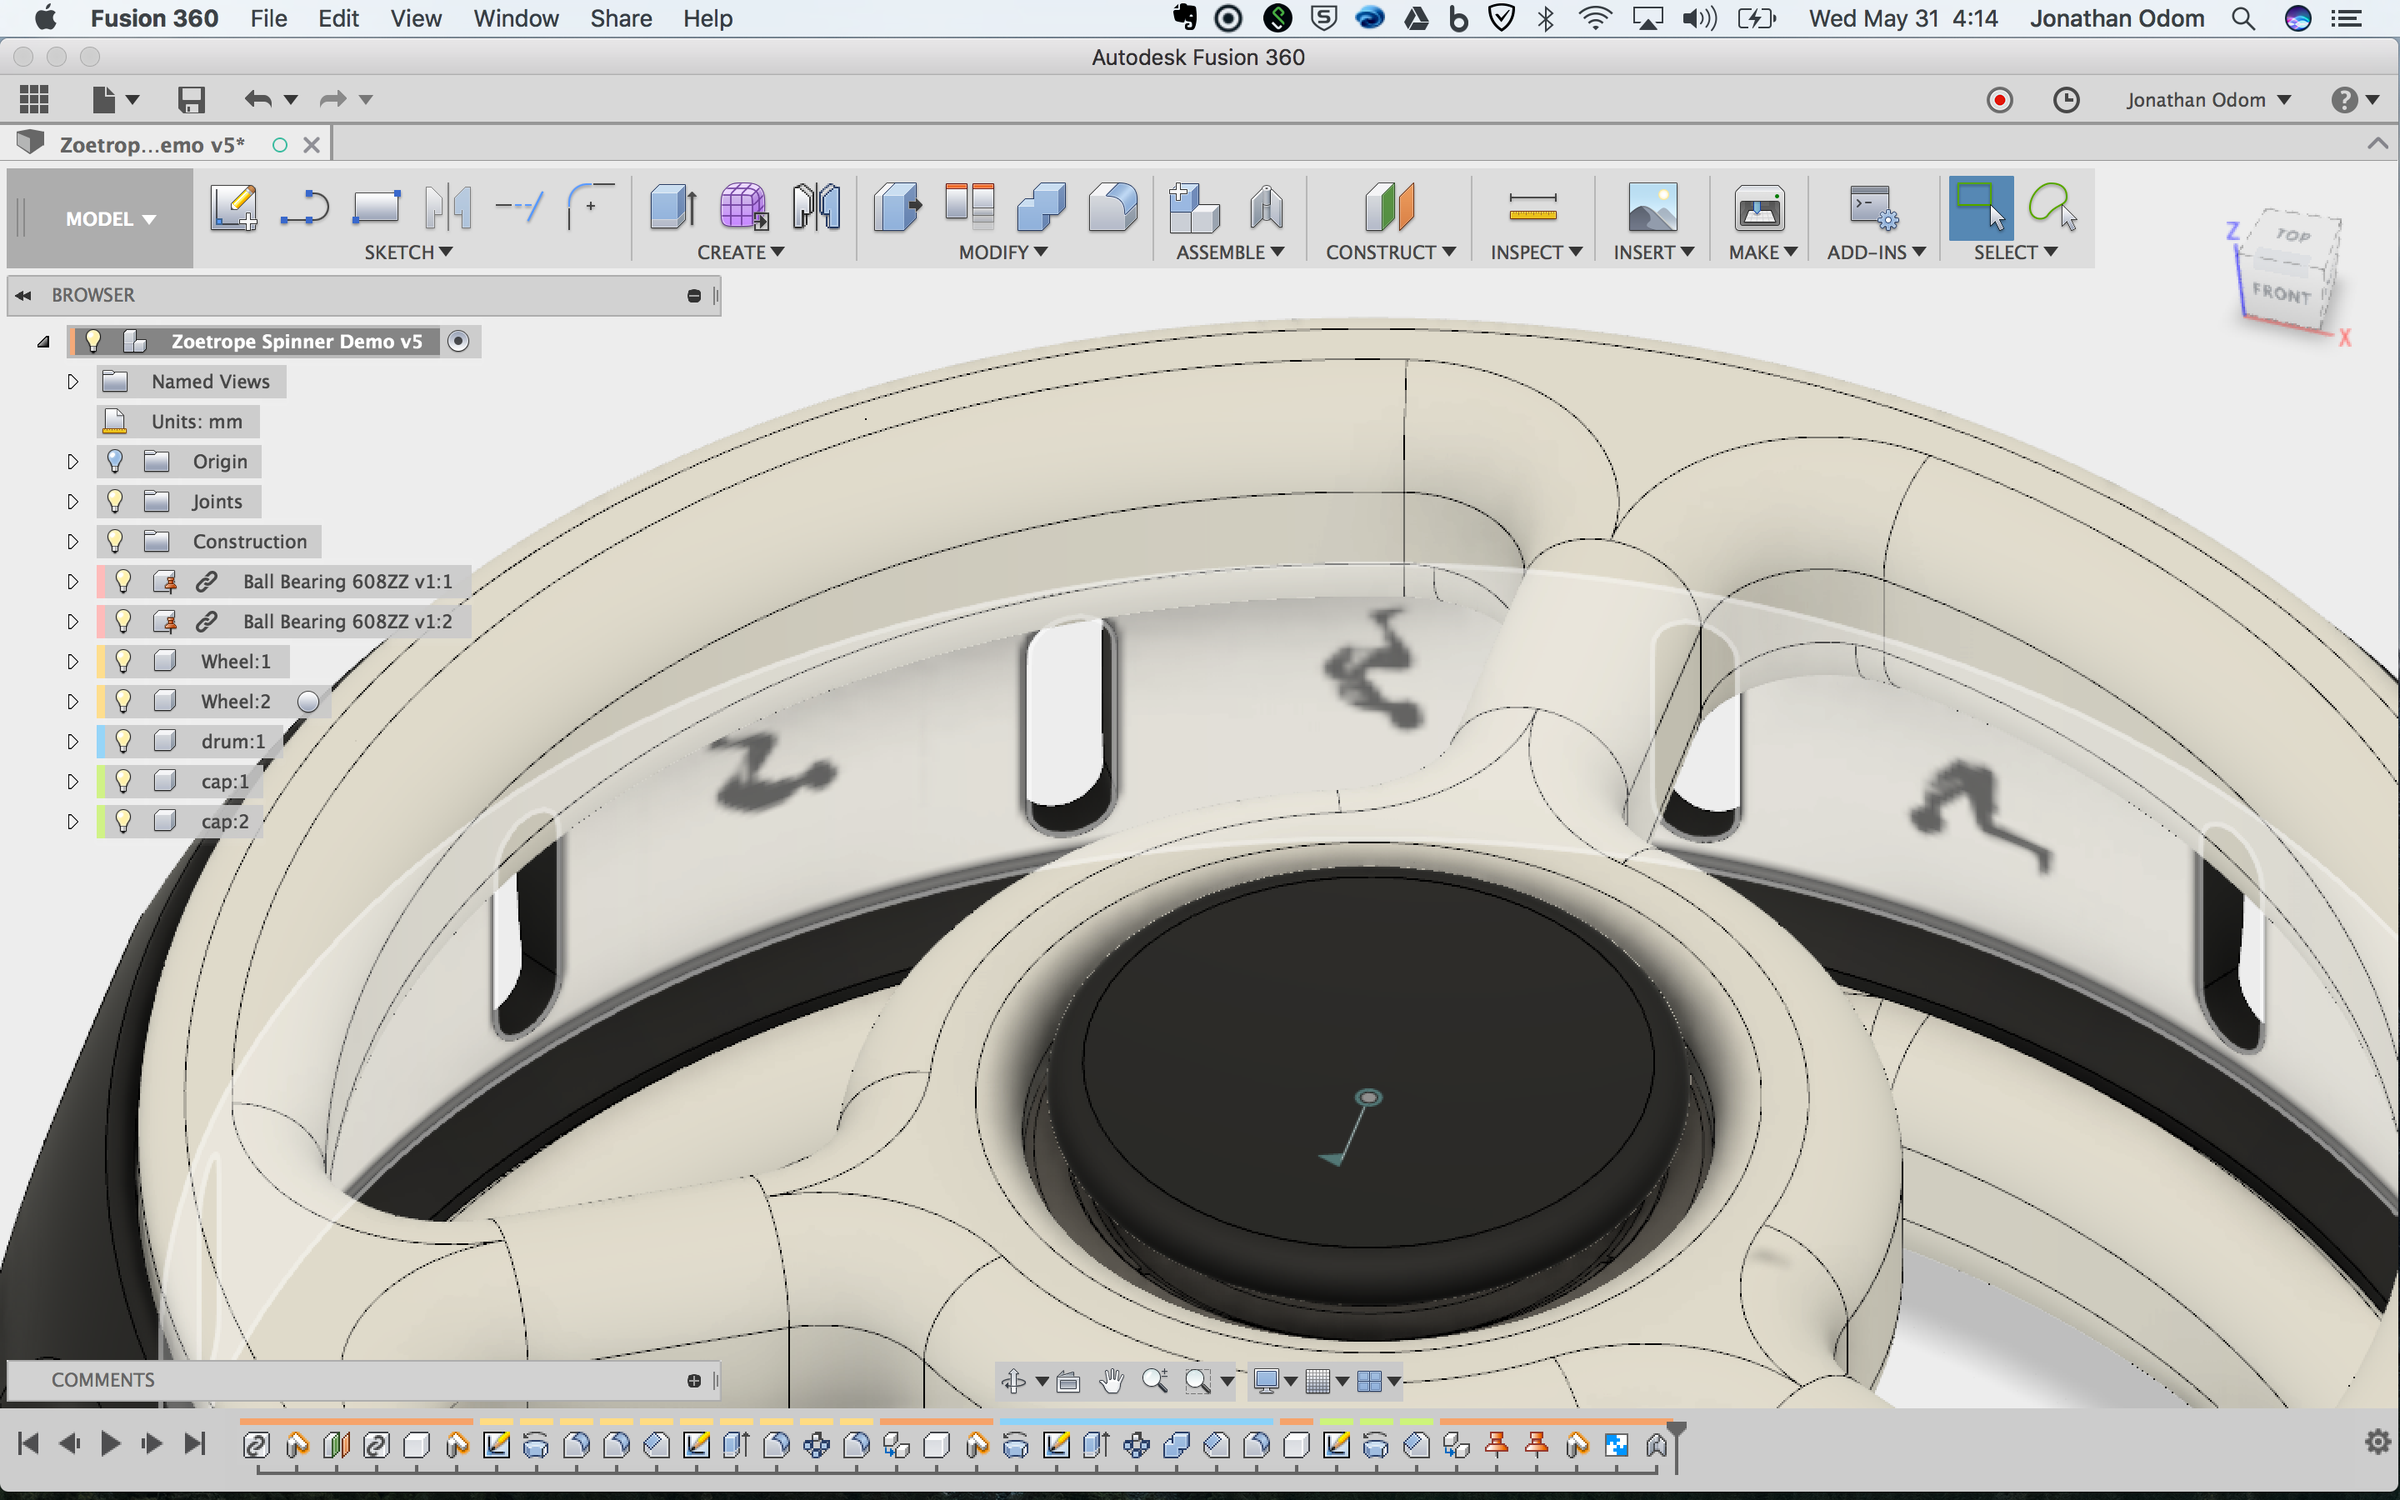Open the CONSTRUCT dropdown menu
This screenshot has height=1500, width=2400.
click(x=1390, y=252)
